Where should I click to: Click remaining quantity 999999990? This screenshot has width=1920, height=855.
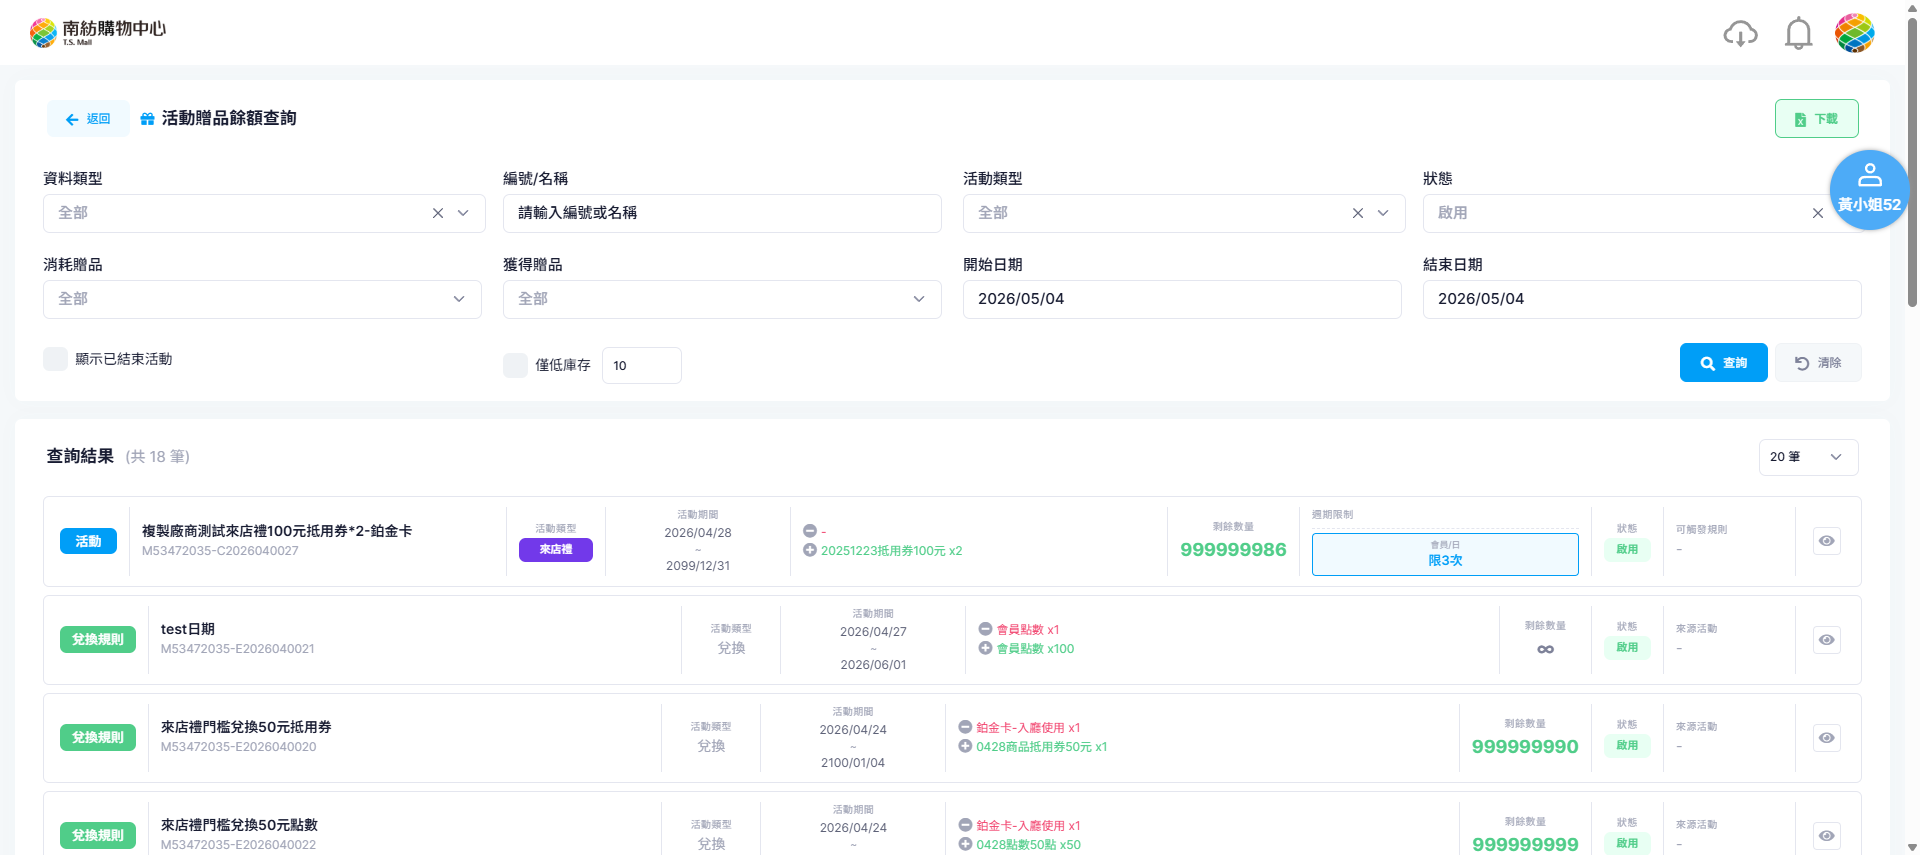(x=1525, y=747)
